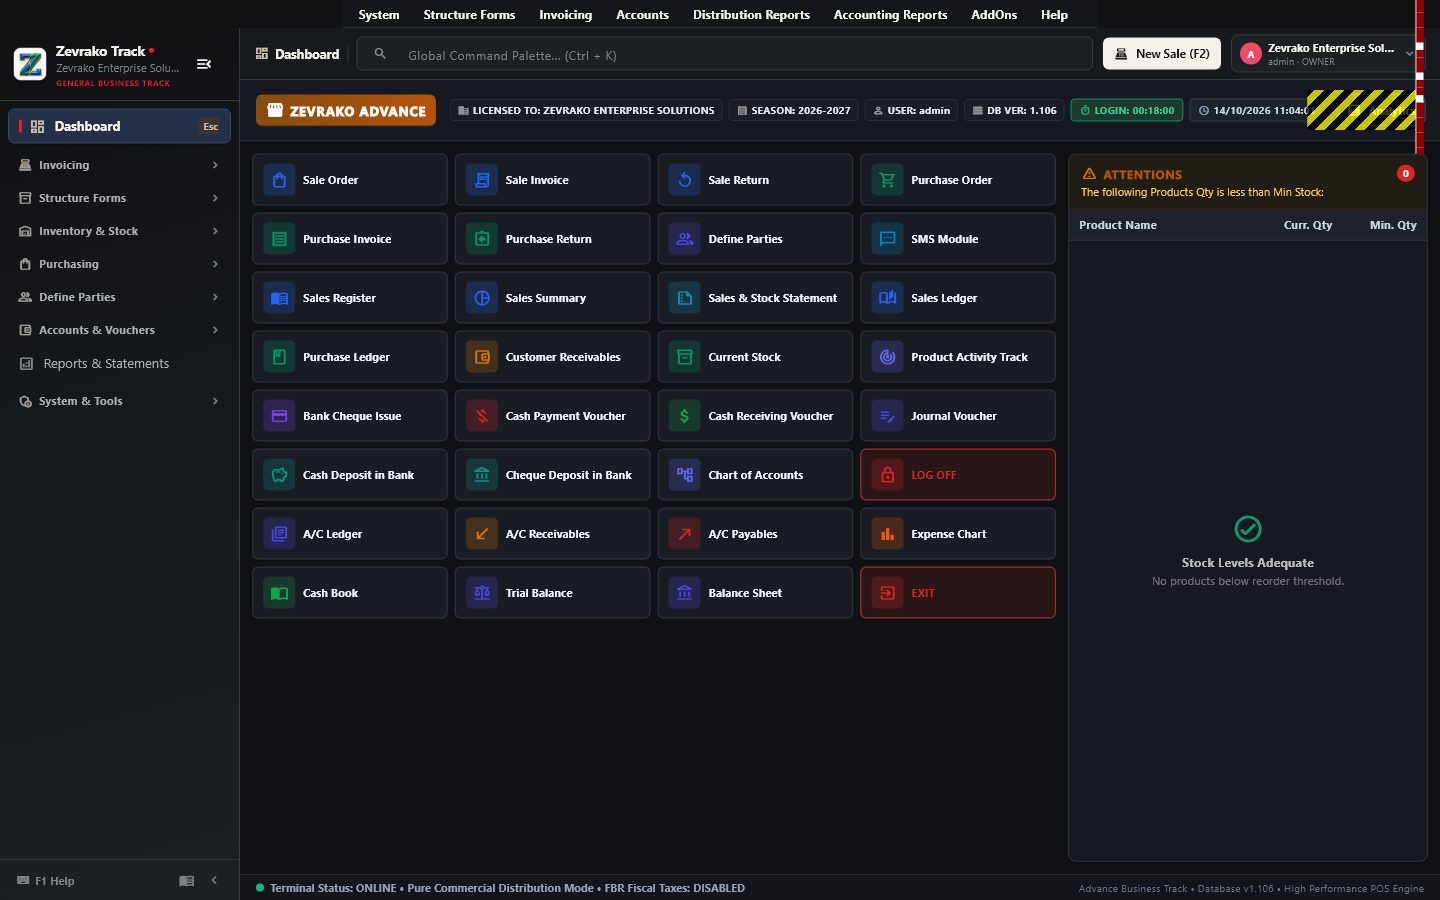Launch the SMS Module tile
This screenshot has width=1440, height=900.
pyautogui.click(x=958, y=239)
